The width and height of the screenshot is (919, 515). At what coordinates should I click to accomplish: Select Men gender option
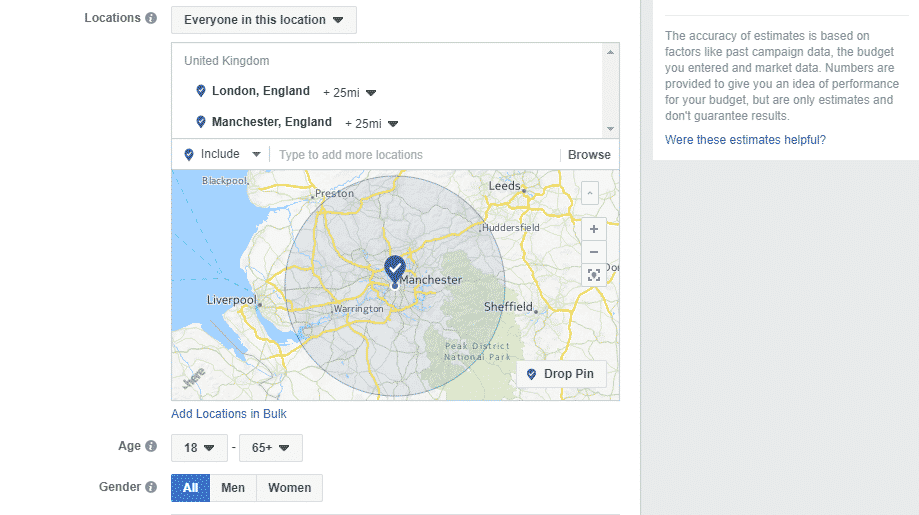point(233,488)
